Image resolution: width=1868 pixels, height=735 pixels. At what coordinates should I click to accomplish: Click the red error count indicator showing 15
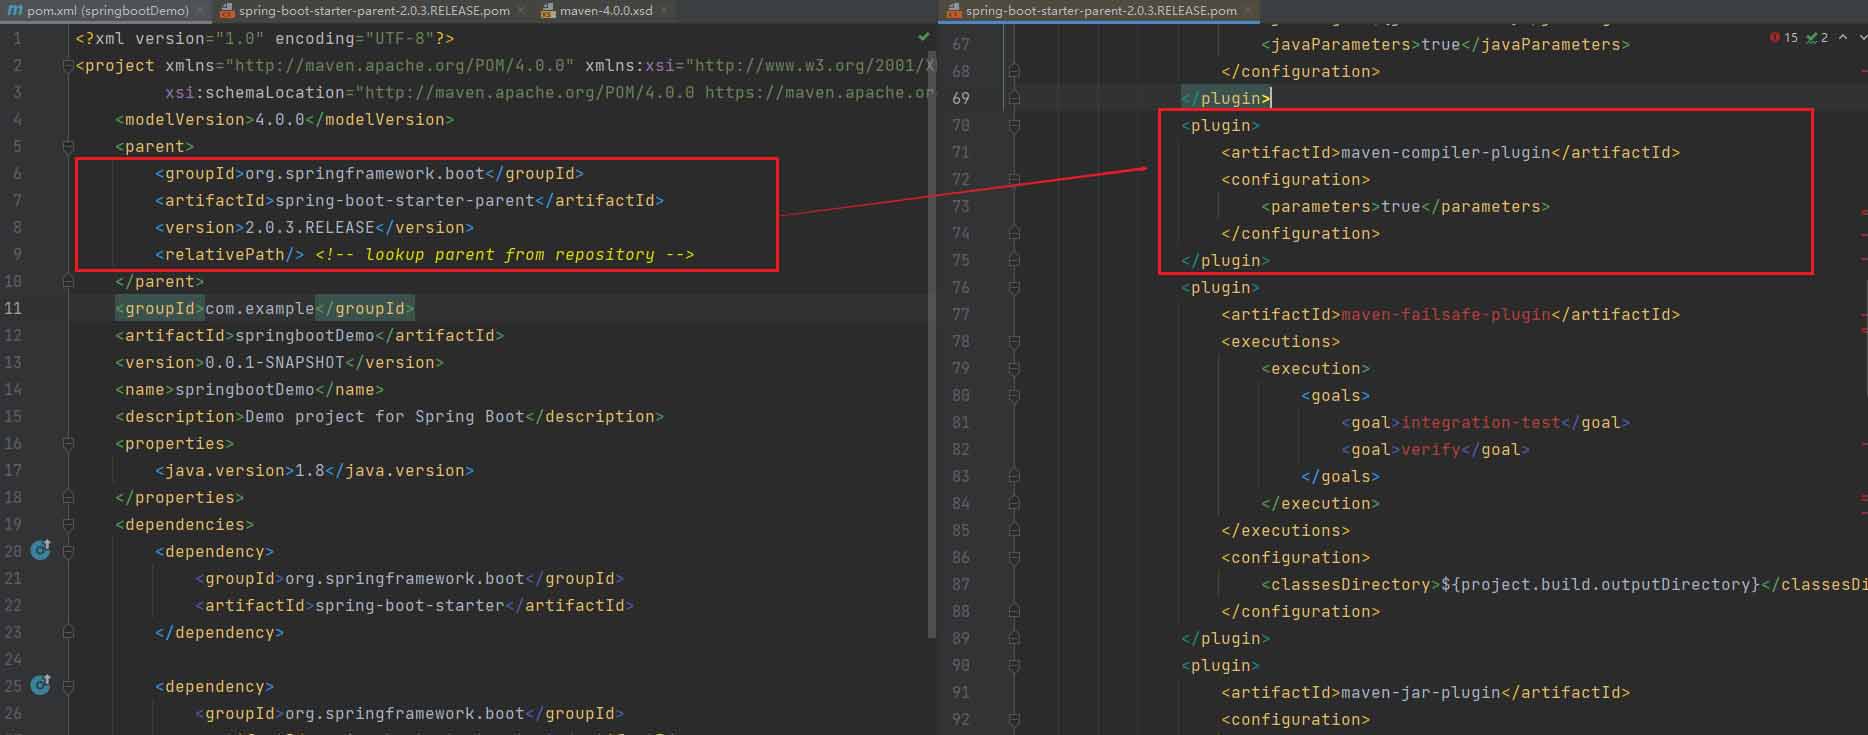1783,37
